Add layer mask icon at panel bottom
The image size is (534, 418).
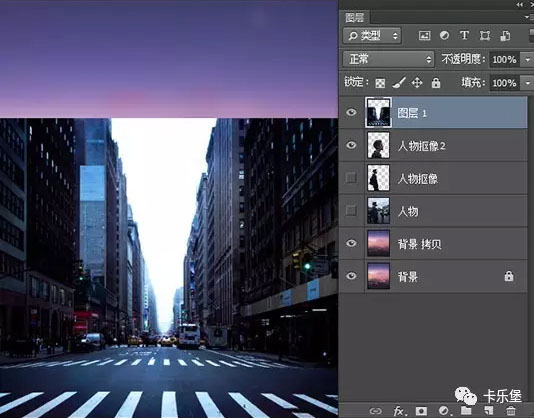421,411
